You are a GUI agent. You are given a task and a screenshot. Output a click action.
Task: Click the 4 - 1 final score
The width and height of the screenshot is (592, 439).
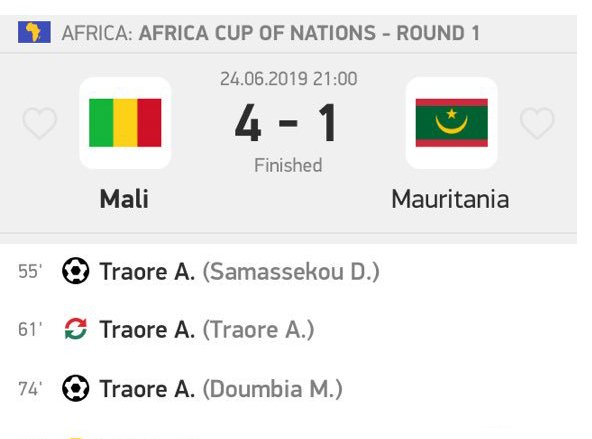(x=285, y=123)
